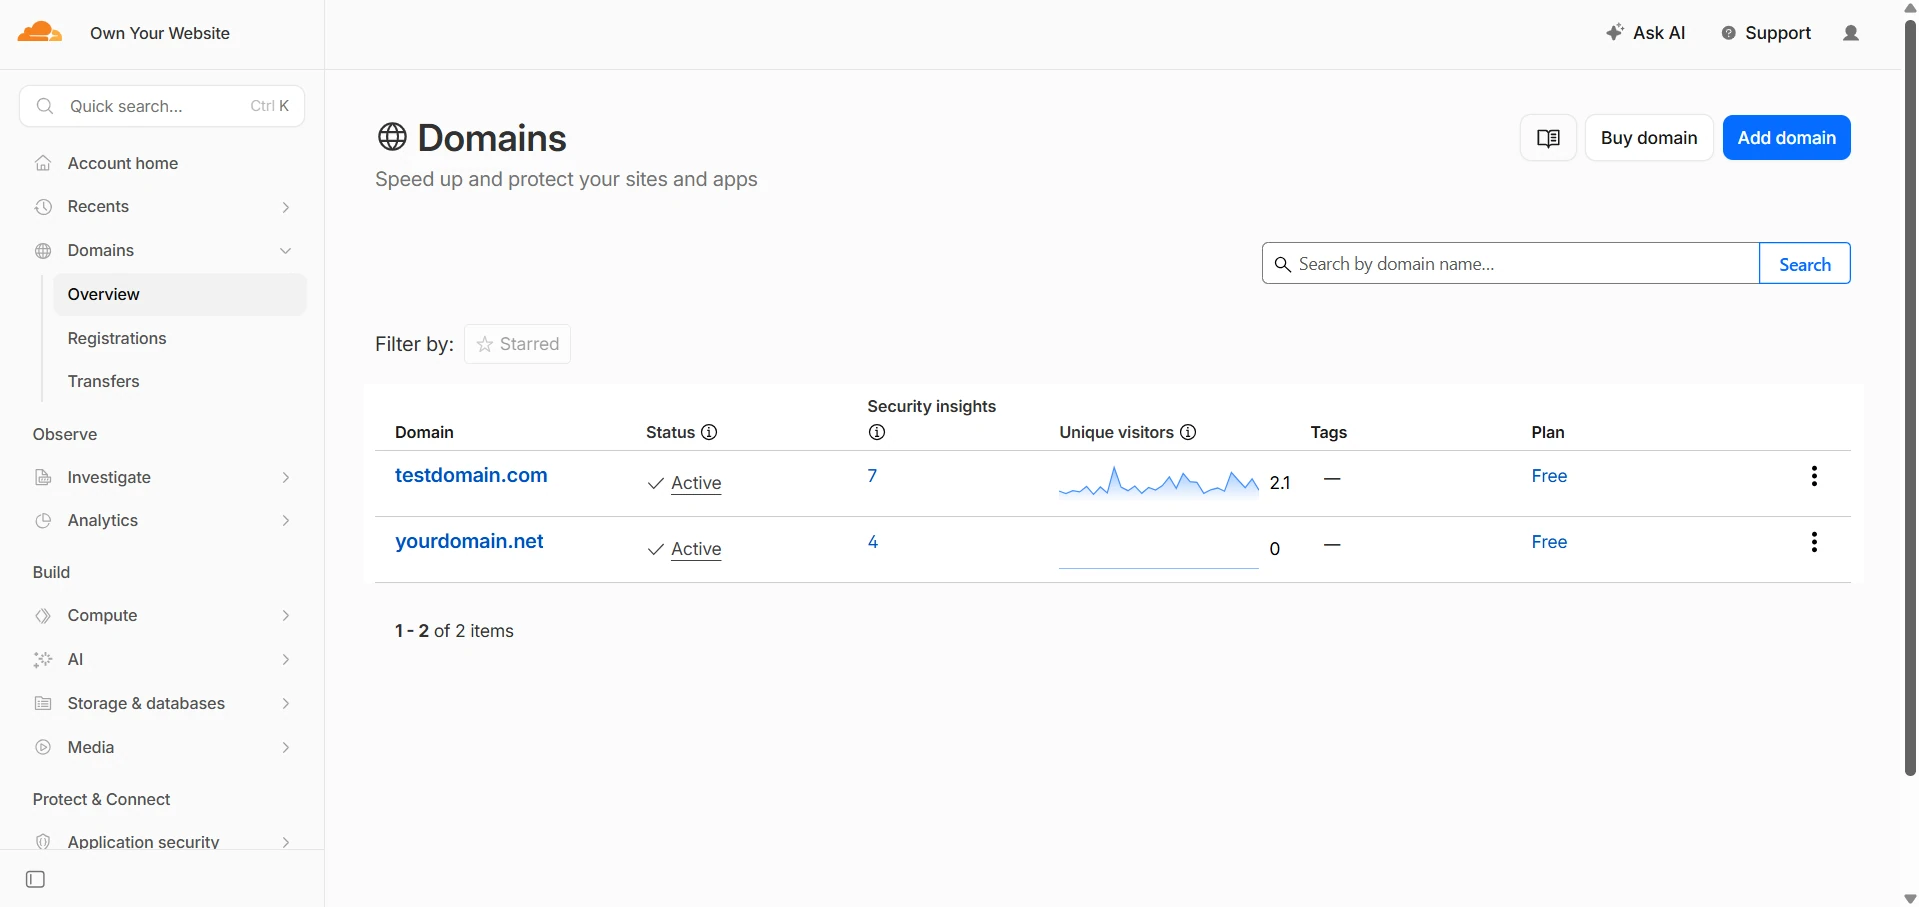Open three-dot menu for testdomain.com
This screenshot has width=1919, height=907.
pyautogui.click(x=1814, y=476)
